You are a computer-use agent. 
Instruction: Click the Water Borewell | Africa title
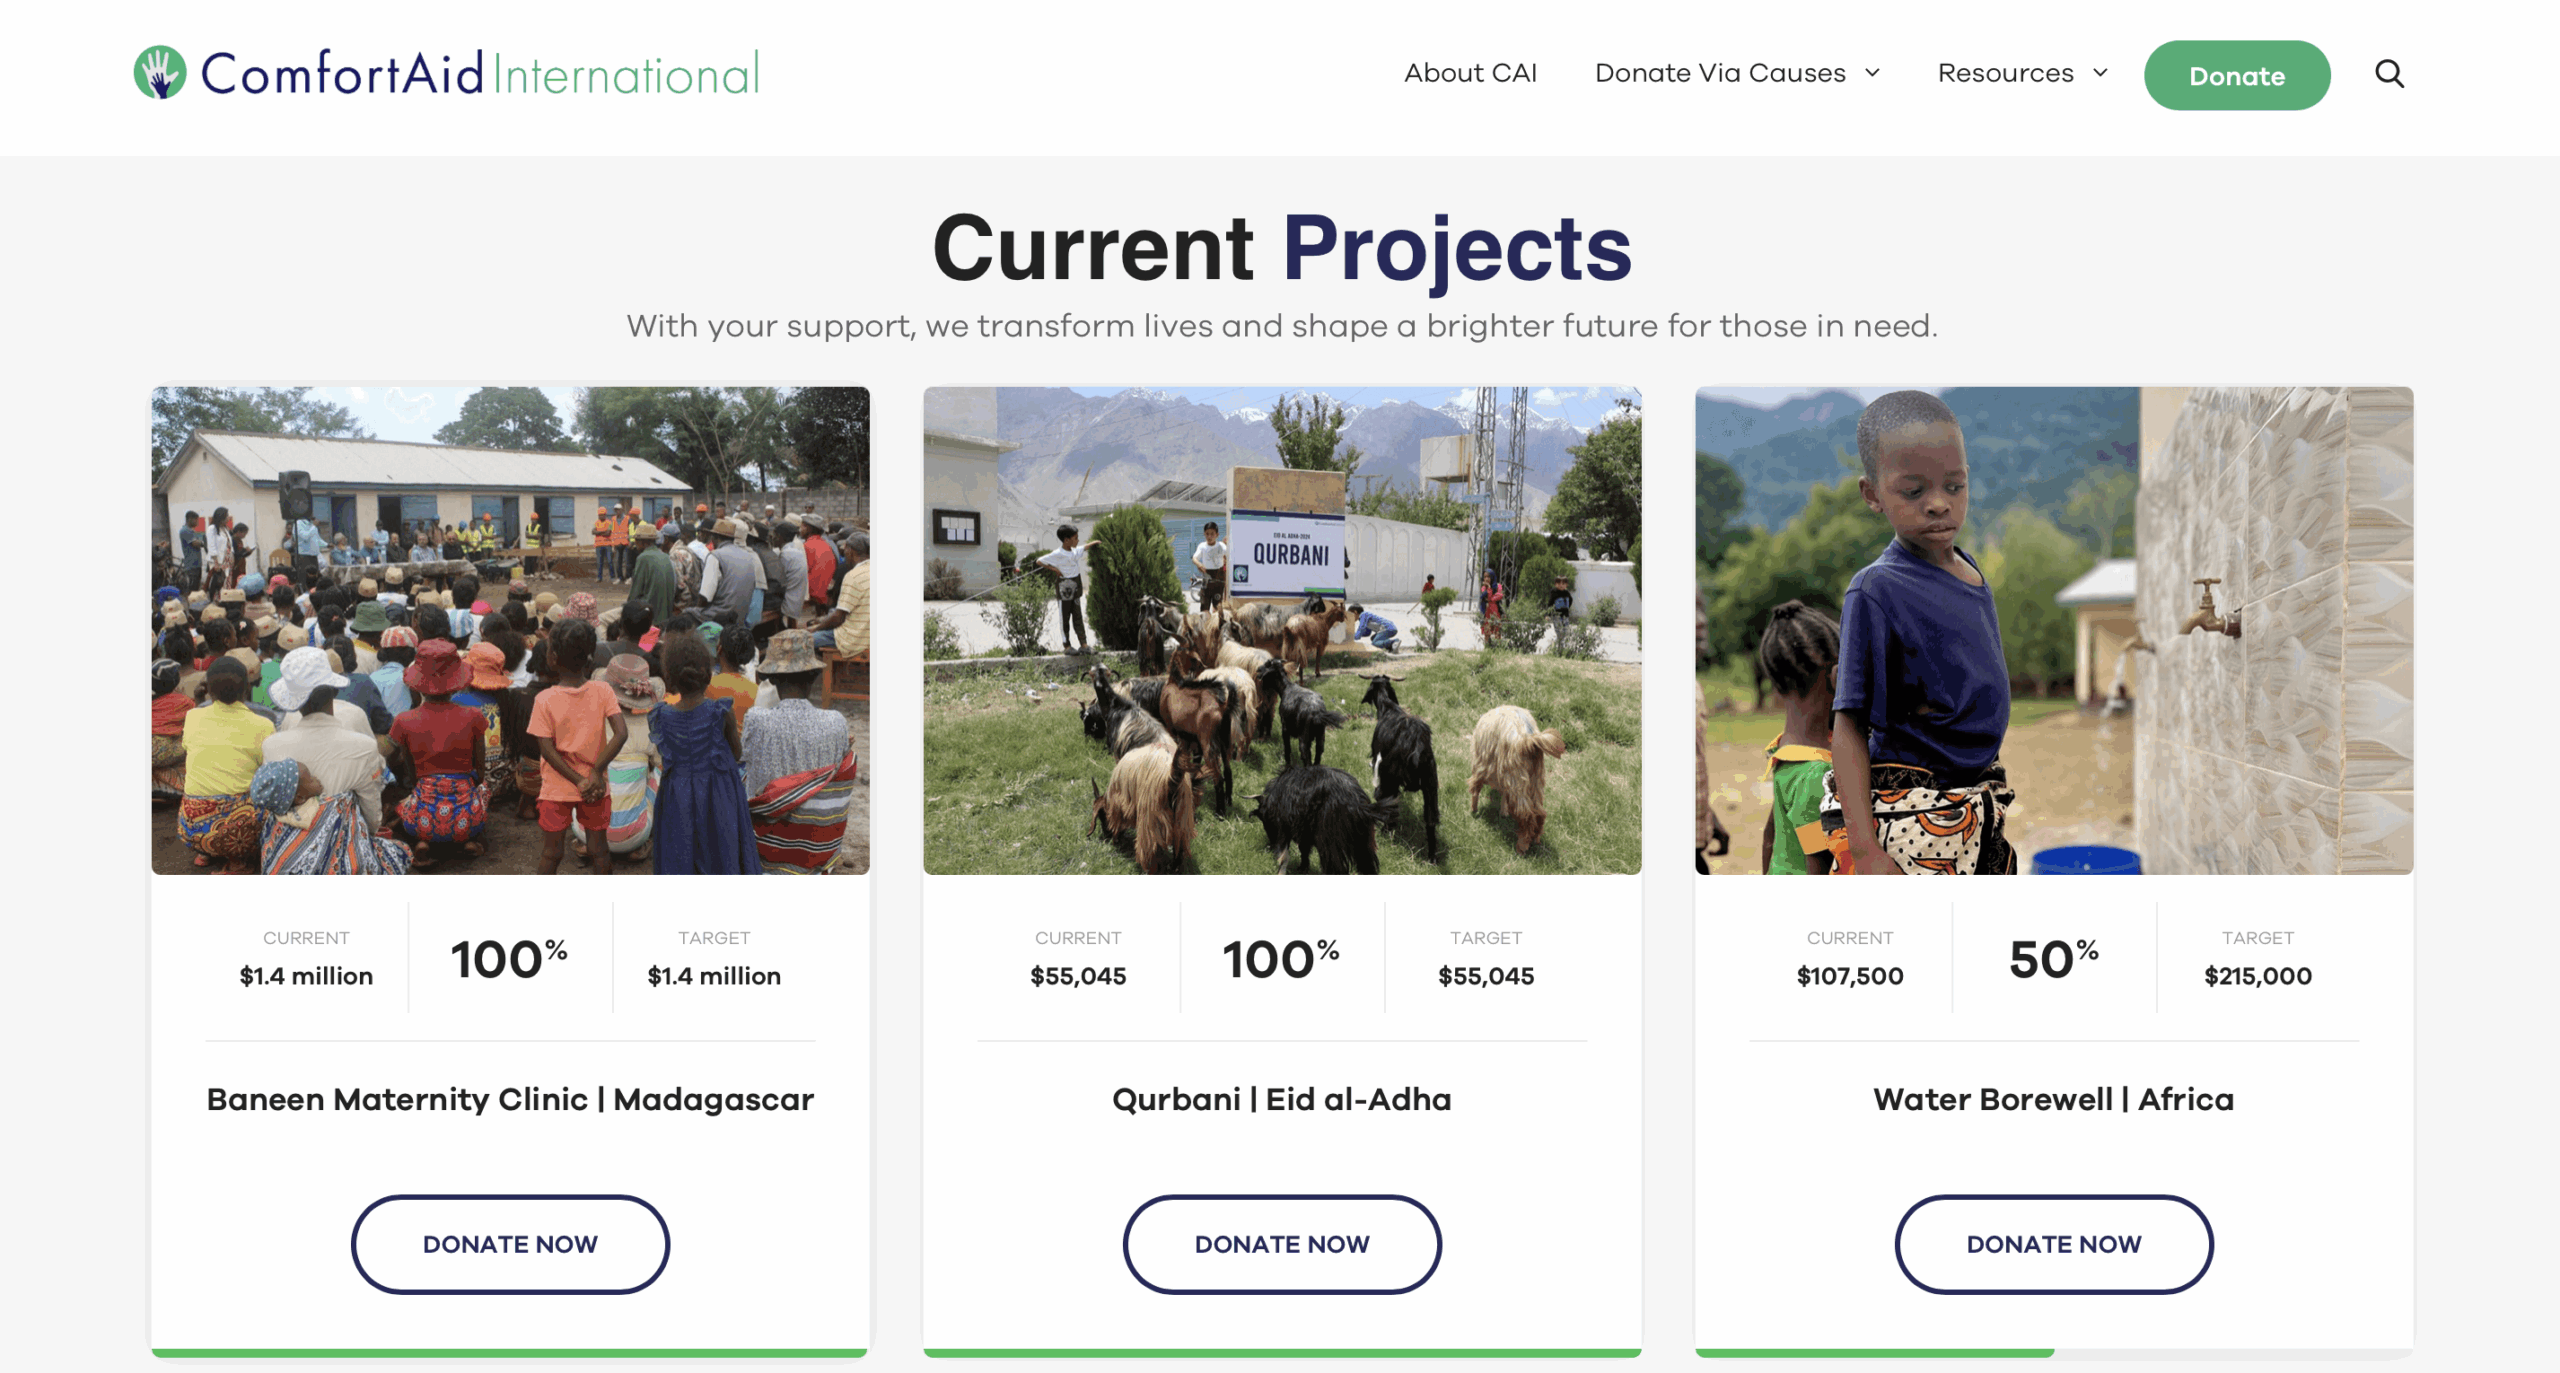2053,1099
